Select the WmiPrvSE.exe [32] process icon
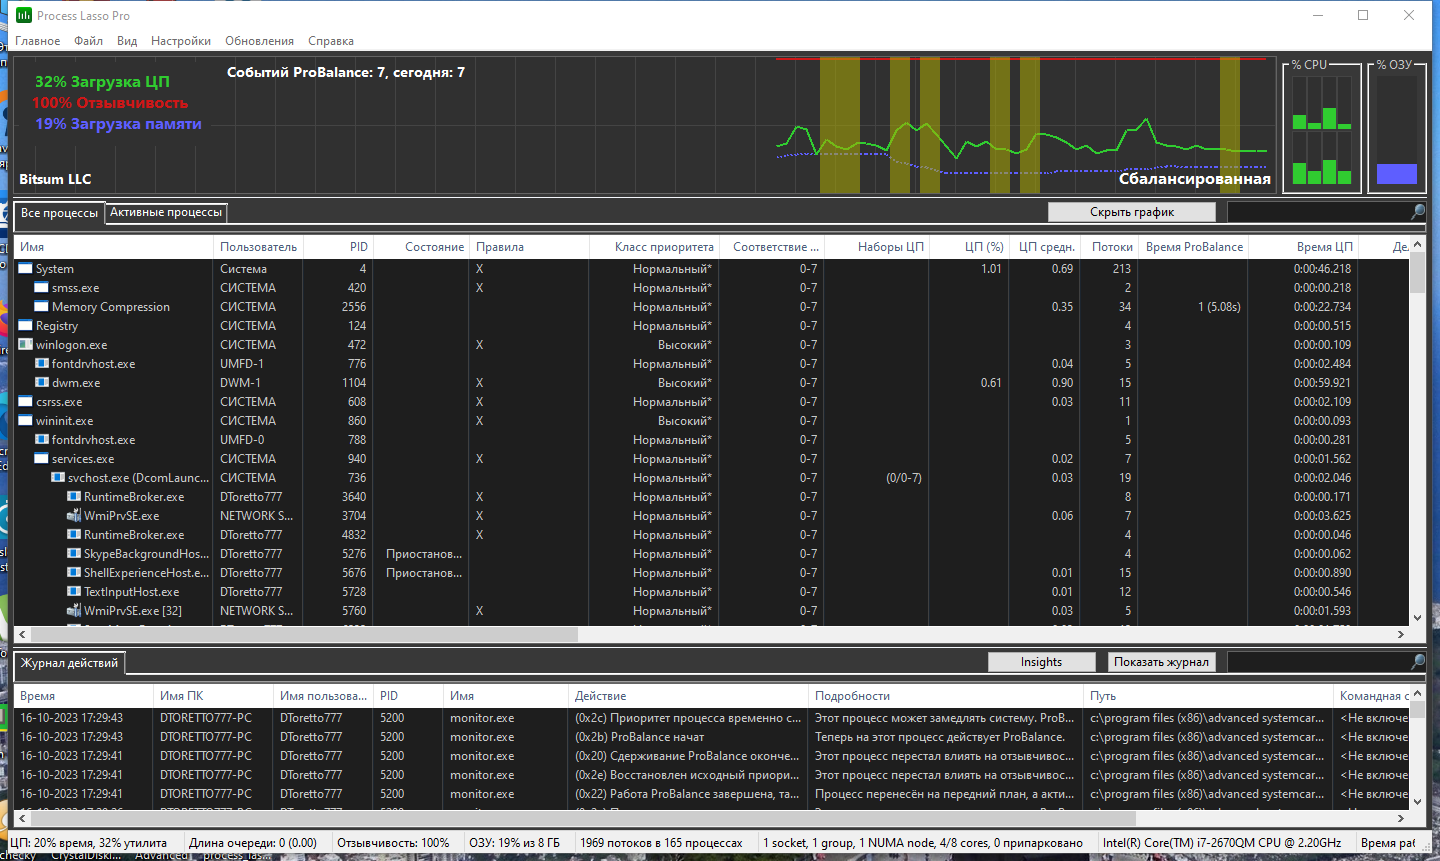The image size is (1440, 861). [74, 611]
